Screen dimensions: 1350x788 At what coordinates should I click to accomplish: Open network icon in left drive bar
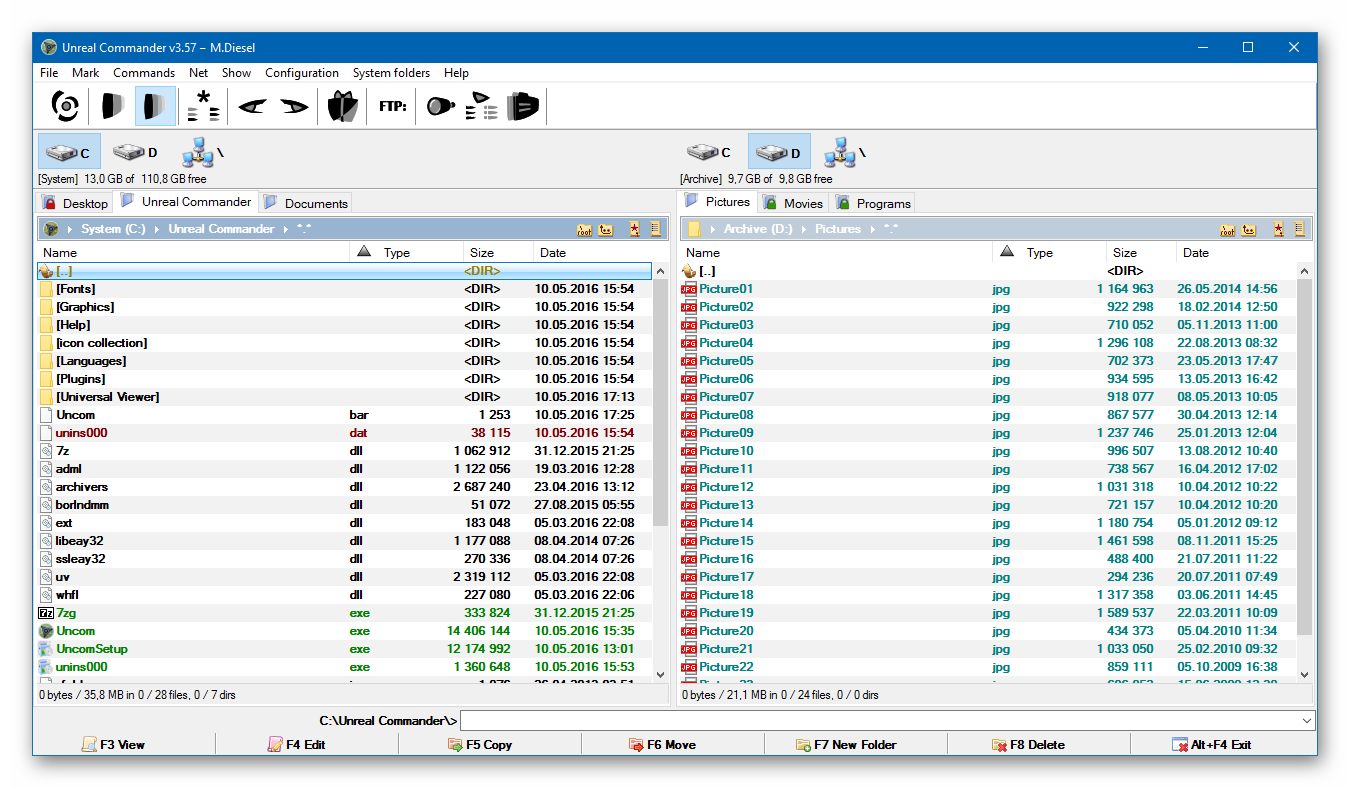[202, 152]
